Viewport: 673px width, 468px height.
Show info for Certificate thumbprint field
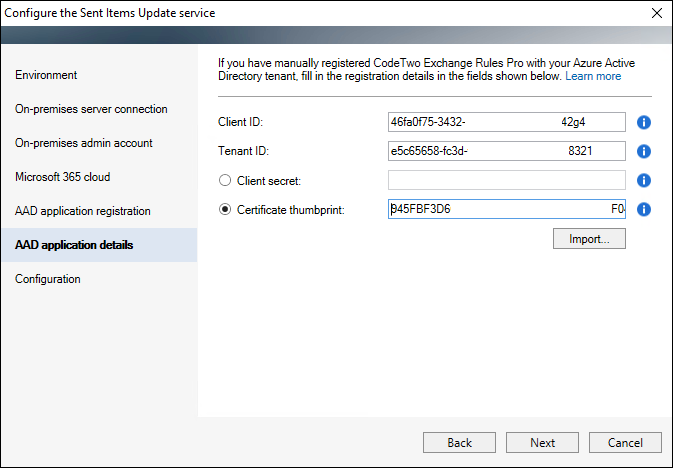(x=643, y=210)
